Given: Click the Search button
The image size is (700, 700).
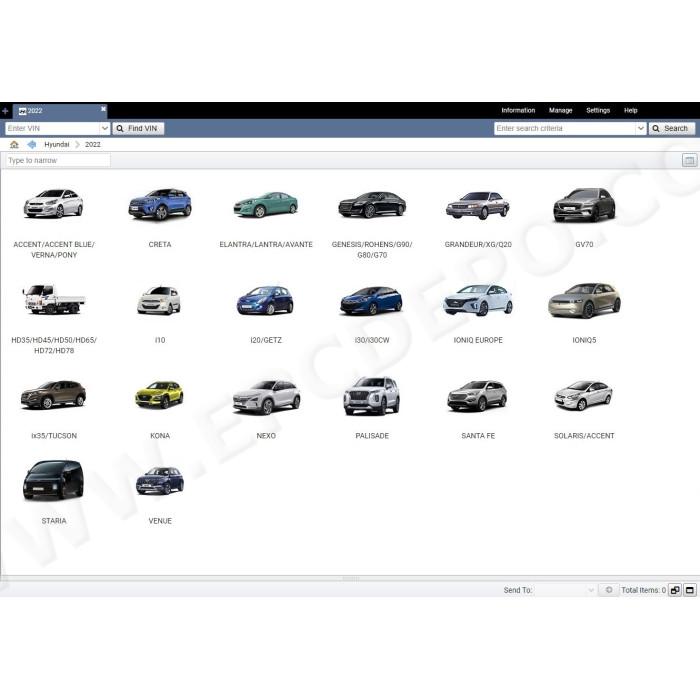Looking at the screenshot, I should pyautogui.click(x=671, y=129).
